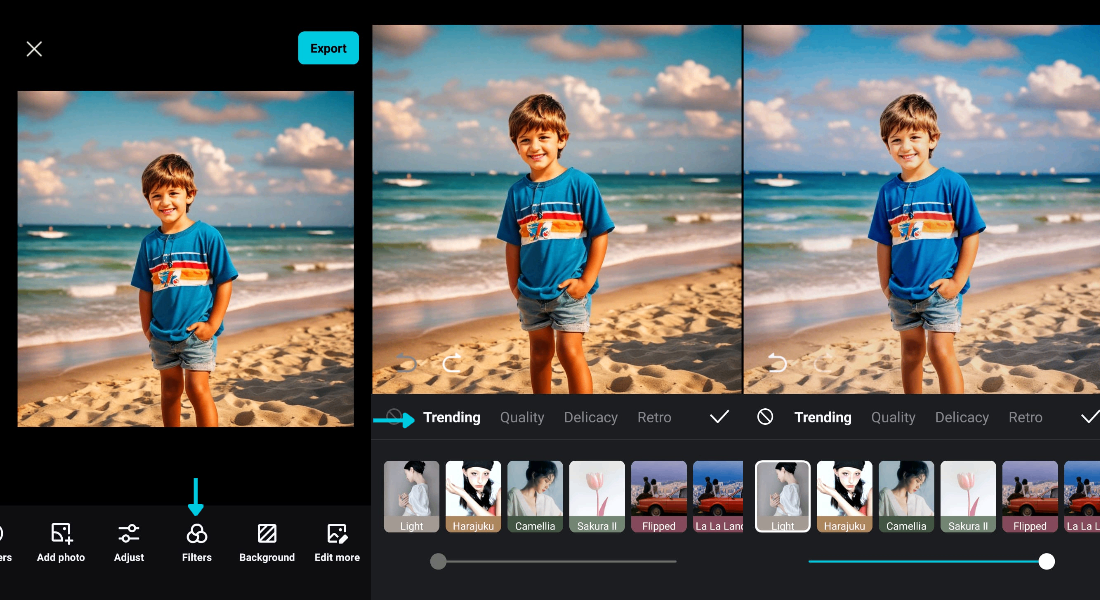Click redo arrow in the middle panel
This screenshot has width=1100, height=600.
point(452,363)
